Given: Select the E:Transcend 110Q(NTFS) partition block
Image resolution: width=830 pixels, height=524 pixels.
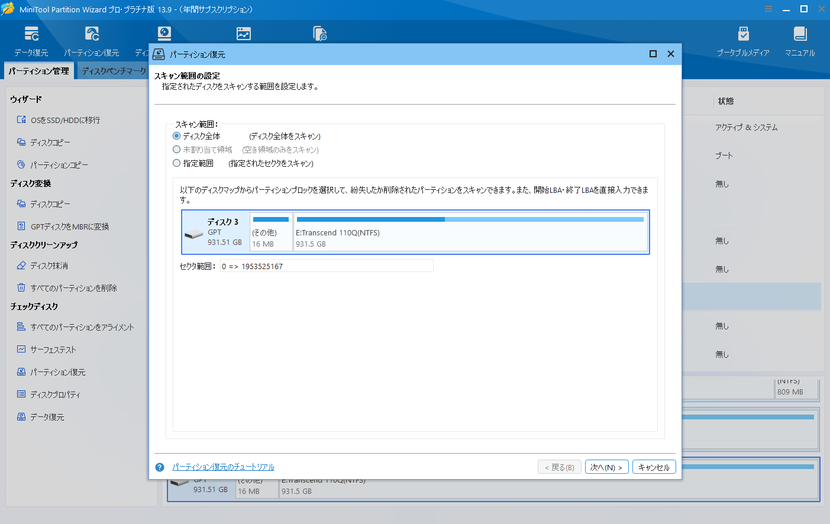Looking at the screenshot, I should pos(471,232).
